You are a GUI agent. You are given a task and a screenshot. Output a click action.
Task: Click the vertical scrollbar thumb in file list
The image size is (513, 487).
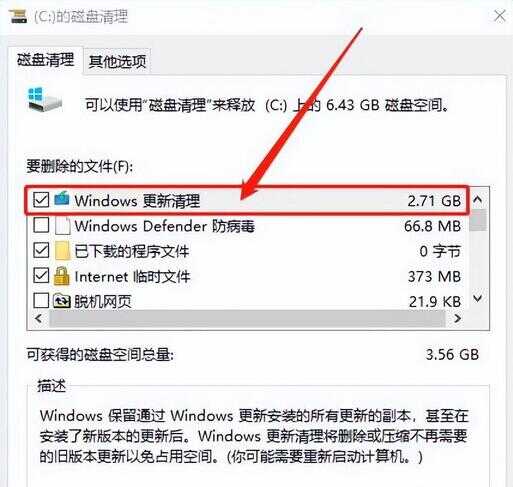tap(478, 220)
